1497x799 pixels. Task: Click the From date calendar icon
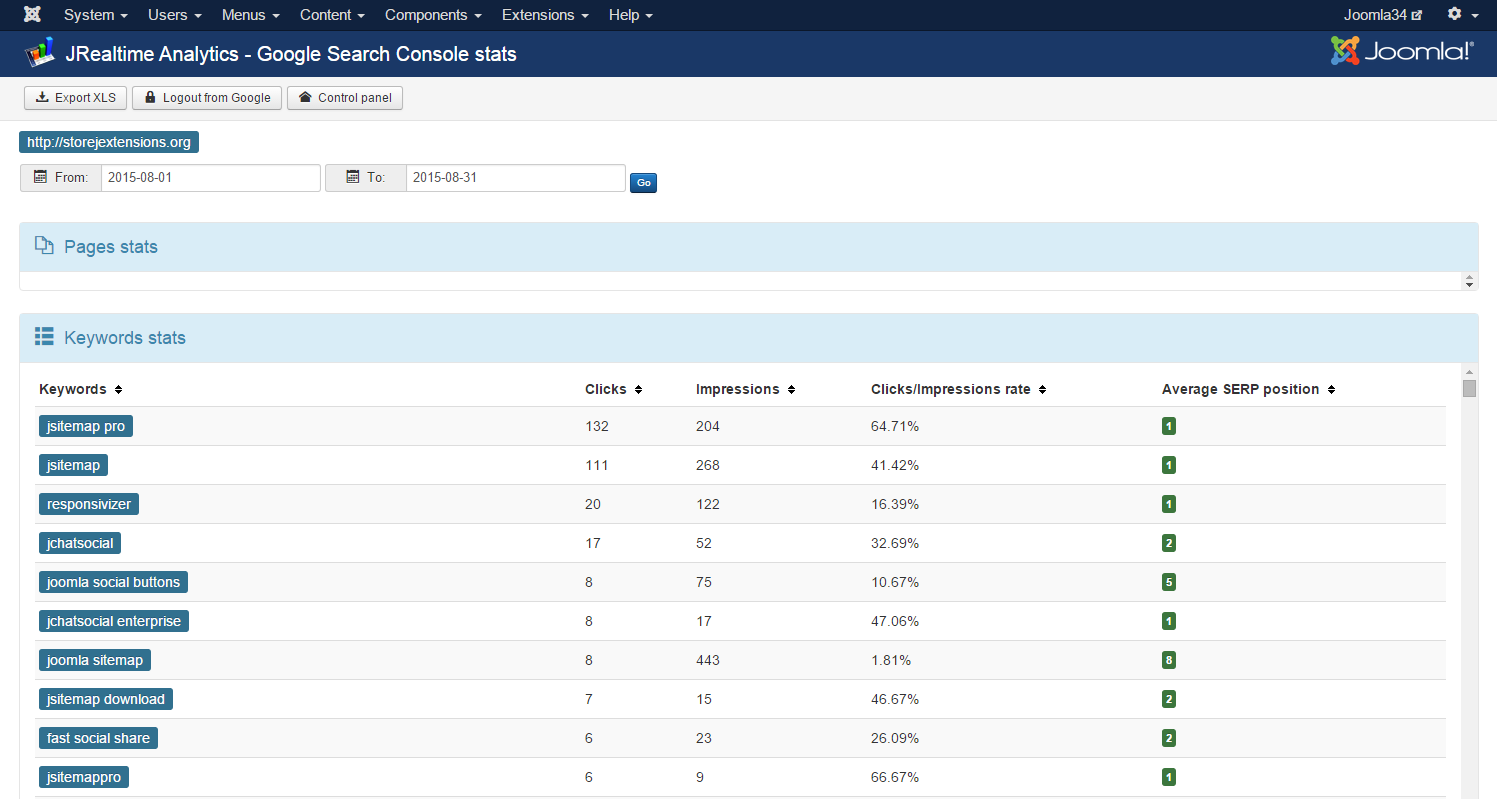[x=41, y=177]
